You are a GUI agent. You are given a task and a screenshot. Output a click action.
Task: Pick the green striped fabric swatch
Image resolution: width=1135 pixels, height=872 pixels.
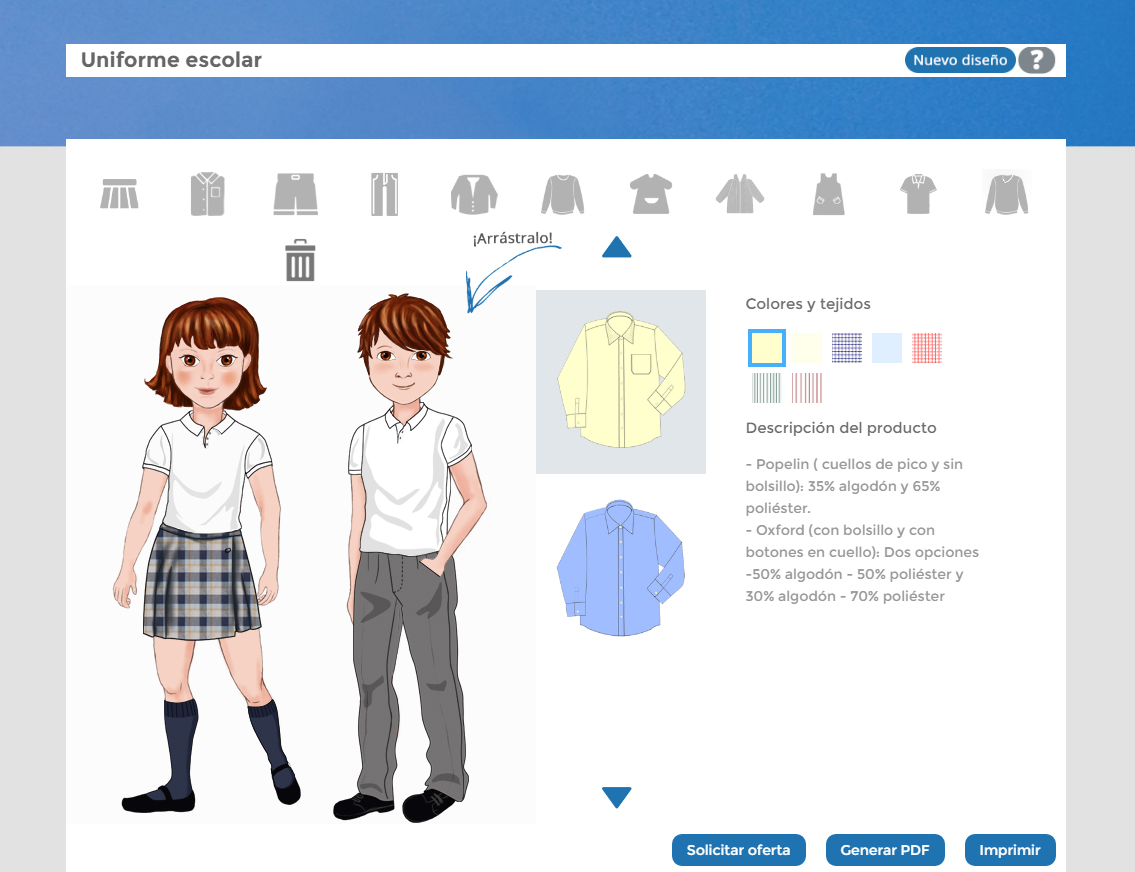tap(766, 388)
